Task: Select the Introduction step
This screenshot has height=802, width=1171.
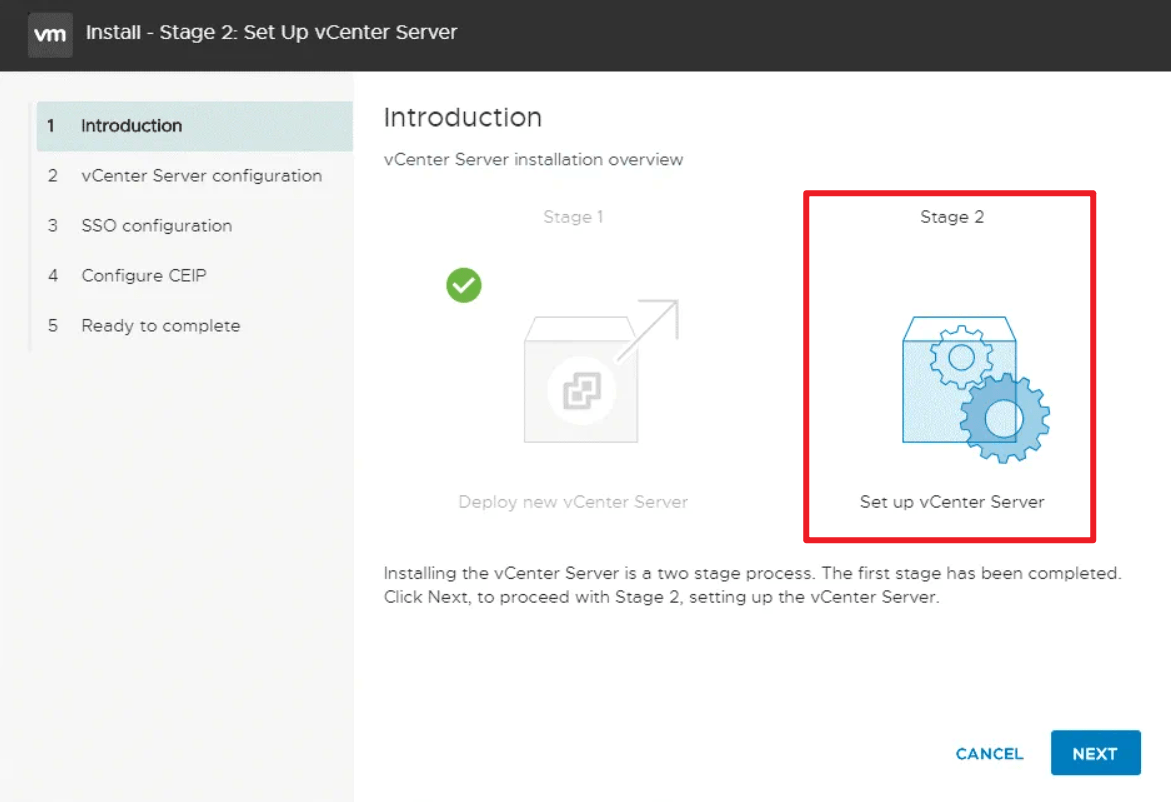Action: [x=194, y=126]
